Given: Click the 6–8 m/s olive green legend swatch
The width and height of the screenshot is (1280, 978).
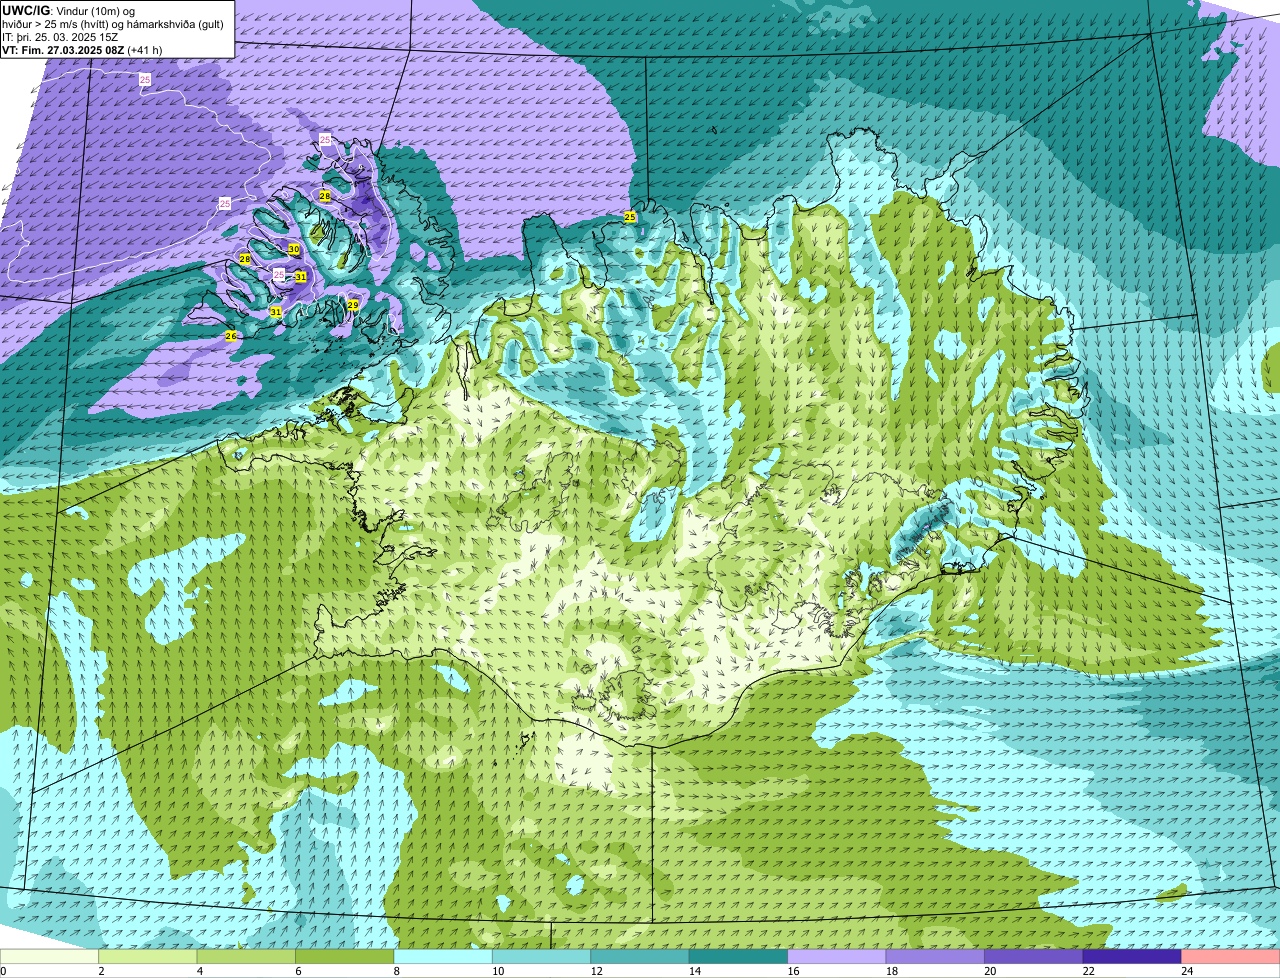Looking at the screenshot, I should pyautogui.click(x=346, y=956).
